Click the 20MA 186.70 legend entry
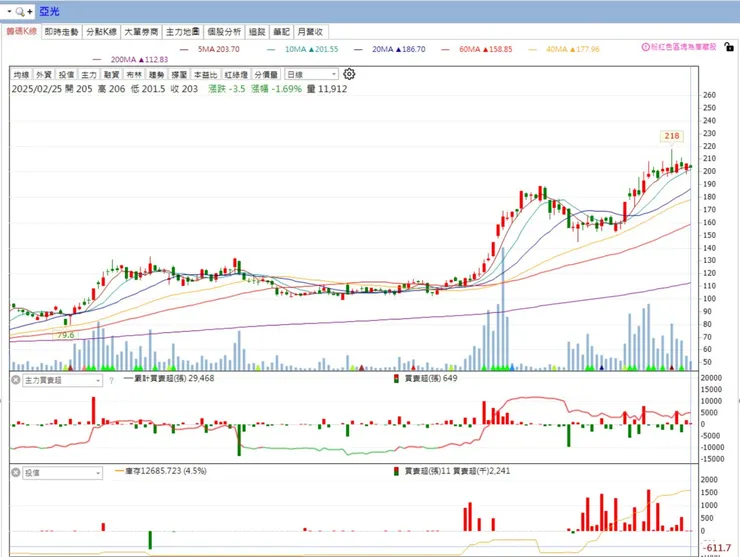 click(399, 49)
